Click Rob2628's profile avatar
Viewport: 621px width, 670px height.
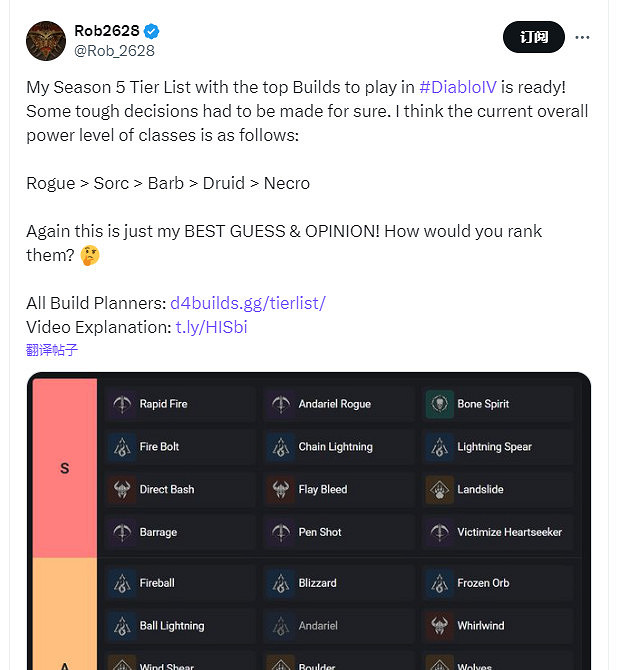(45, 39)
